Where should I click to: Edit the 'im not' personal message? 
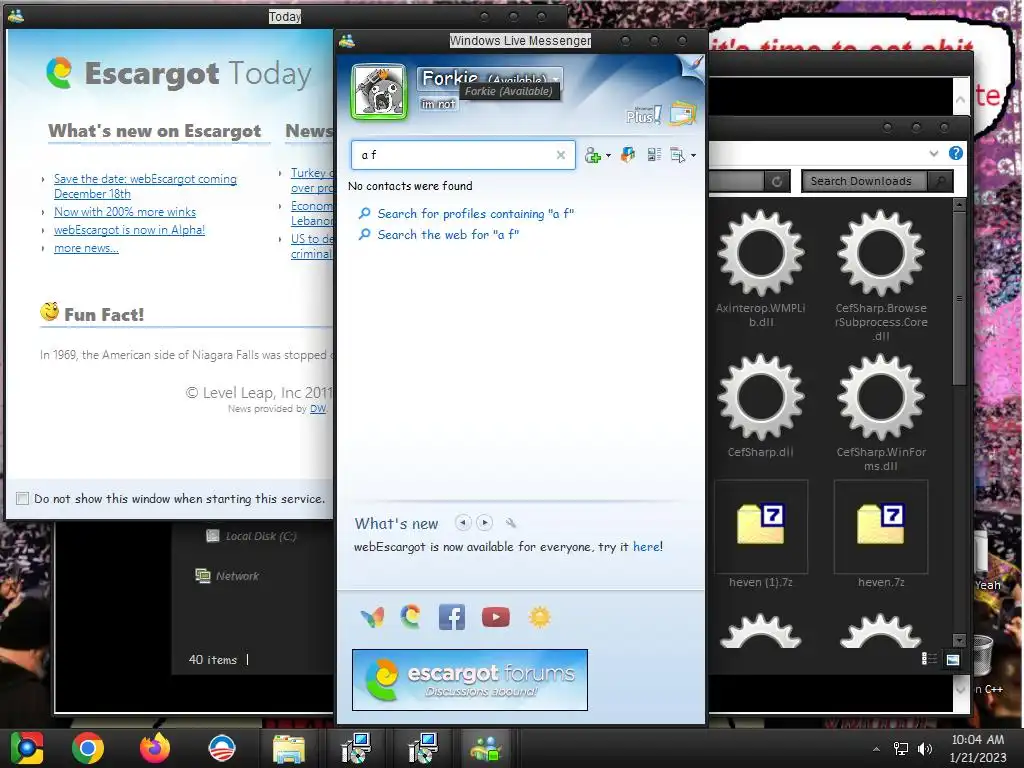click(438, 104)
